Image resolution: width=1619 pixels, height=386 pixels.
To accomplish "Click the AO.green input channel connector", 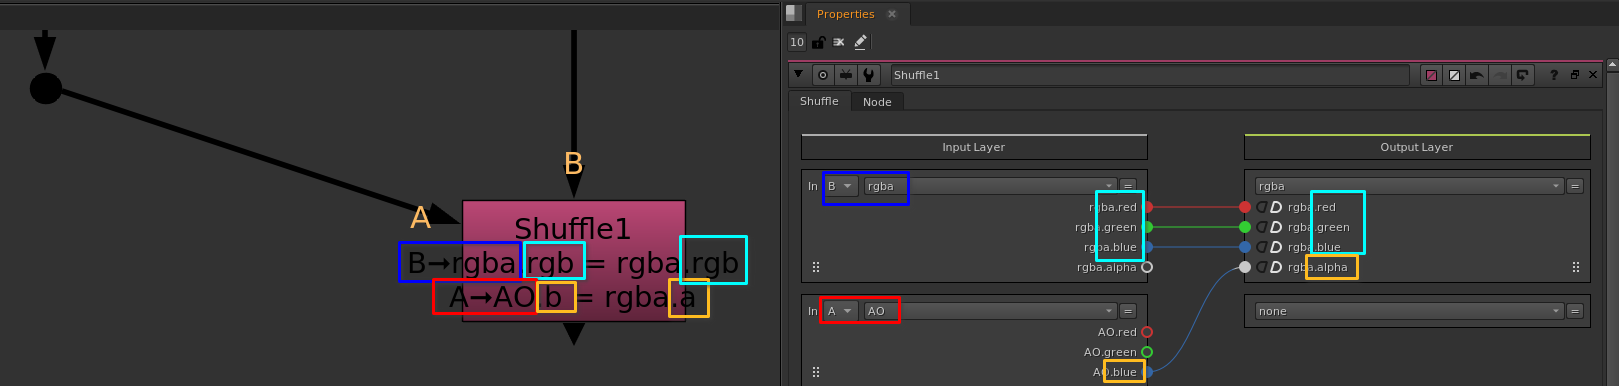I will coord(1147,352).
